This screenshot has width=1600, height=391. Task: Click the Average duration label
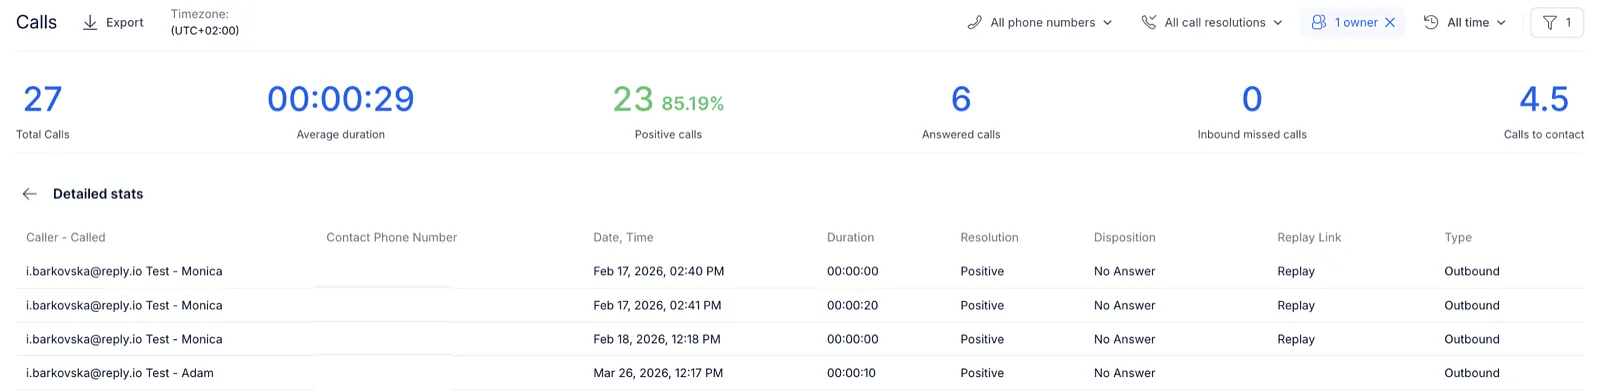[341, 134]
